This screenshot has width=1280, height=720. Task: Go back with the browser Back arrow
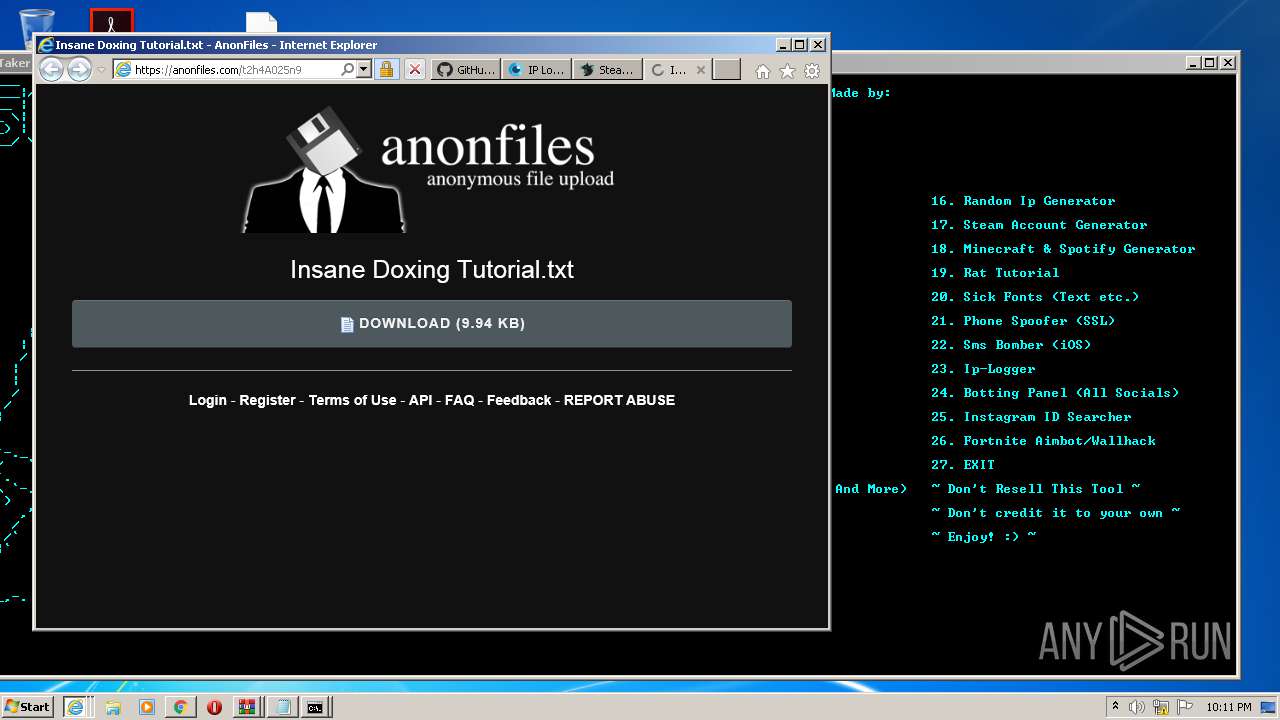point(51,69)
